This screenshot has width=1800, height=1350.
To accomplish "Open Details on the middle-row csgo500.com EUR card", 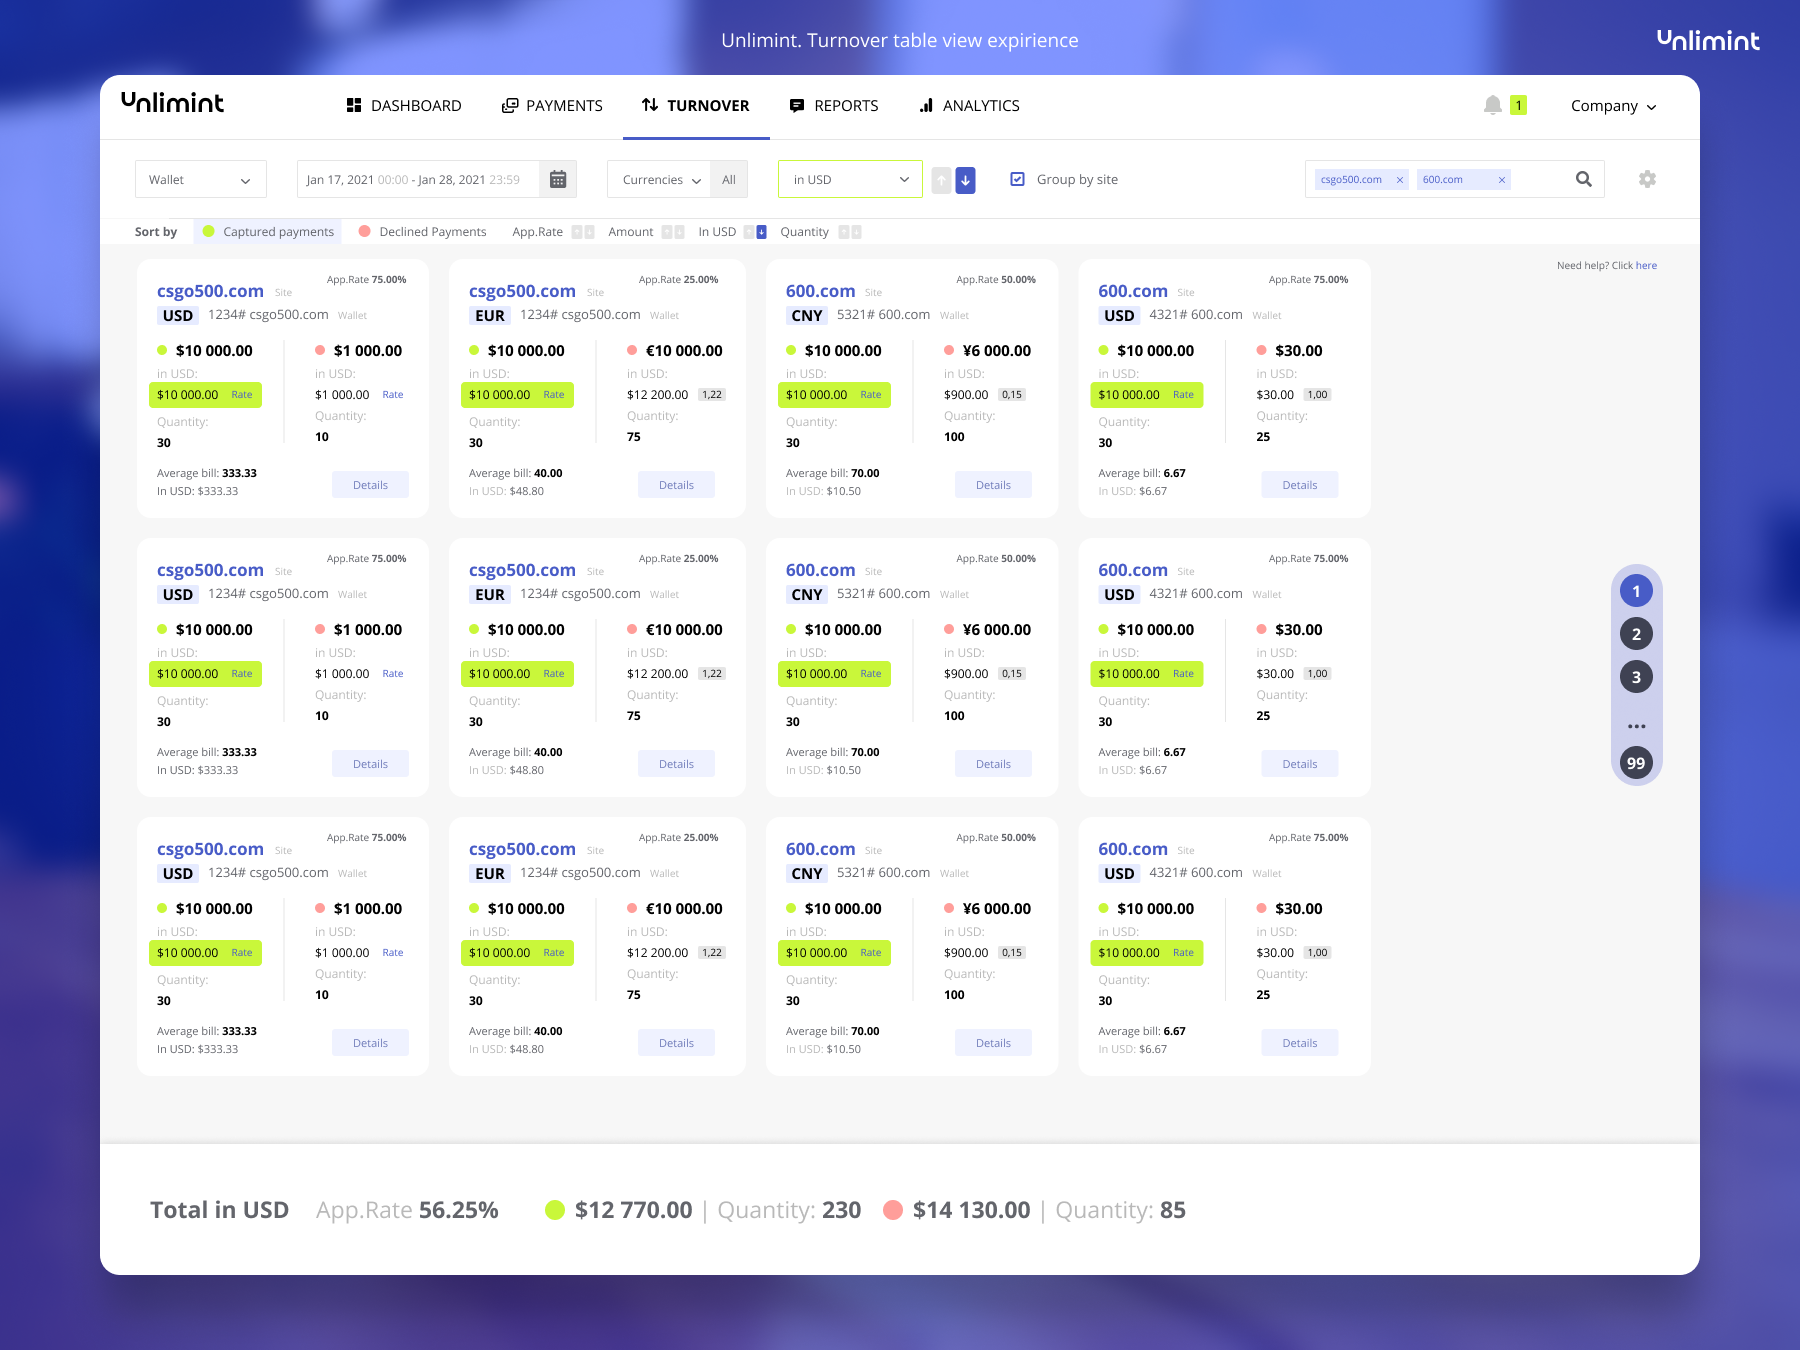I will [676, 764].
